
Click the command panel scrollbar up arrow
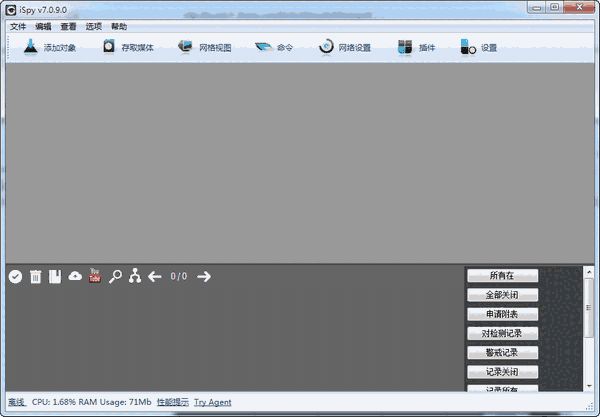click(589, 272)
